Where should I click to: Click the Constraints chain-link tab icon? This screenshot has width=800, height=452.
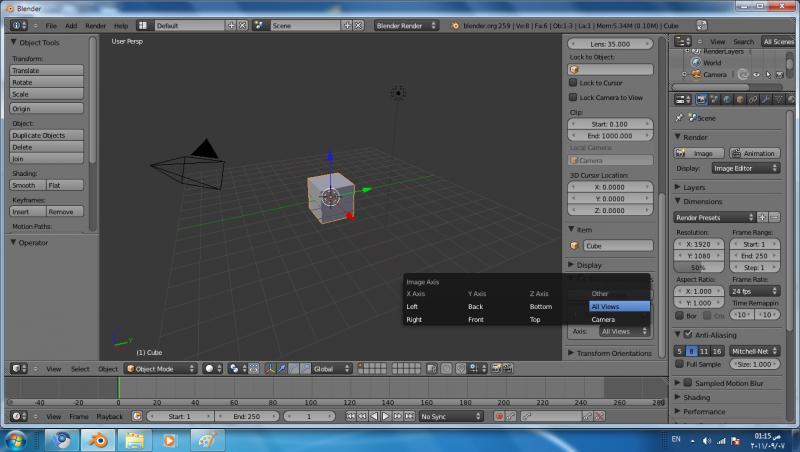pos(753,99)
